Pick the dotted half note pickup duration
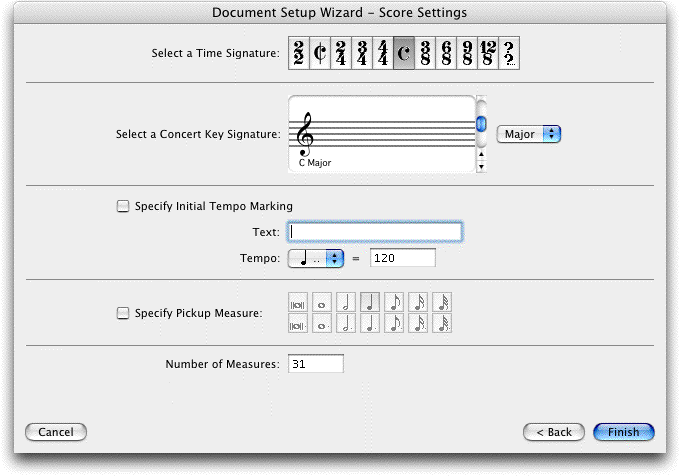The image size is (680, 476). point(346,323)
